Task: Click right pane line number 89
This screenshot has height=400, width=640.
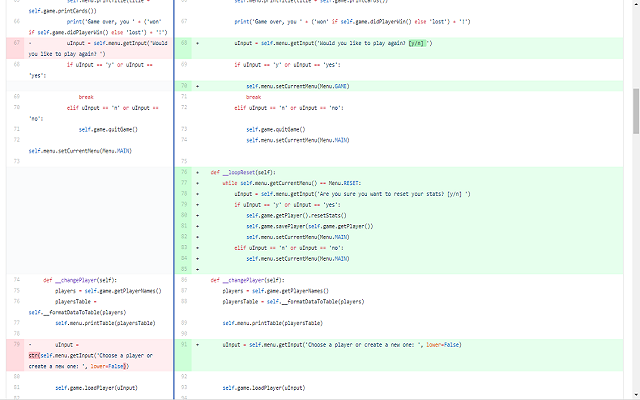Action: (184, 323)
